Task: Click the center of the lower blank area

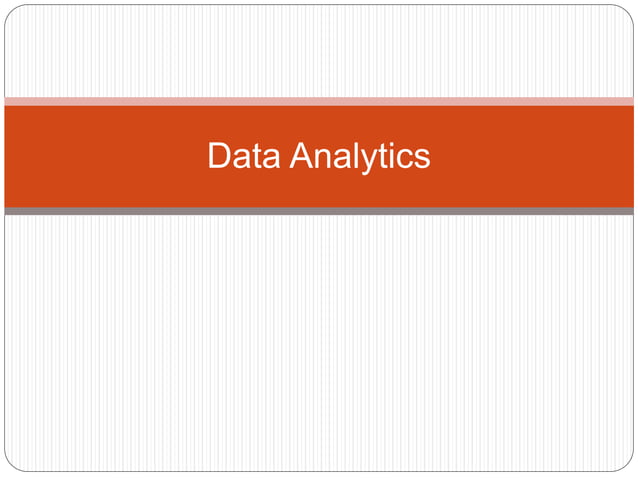Action: (x=319, y=343)
